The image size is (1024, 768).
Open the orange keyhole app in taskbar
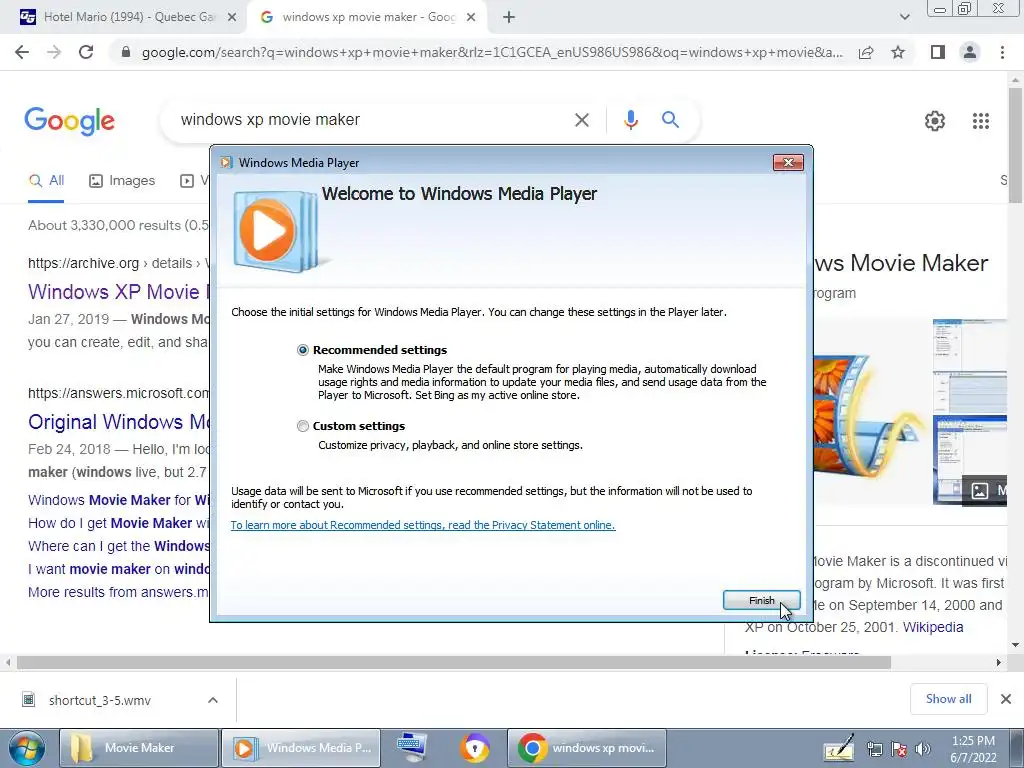point(475,748)
